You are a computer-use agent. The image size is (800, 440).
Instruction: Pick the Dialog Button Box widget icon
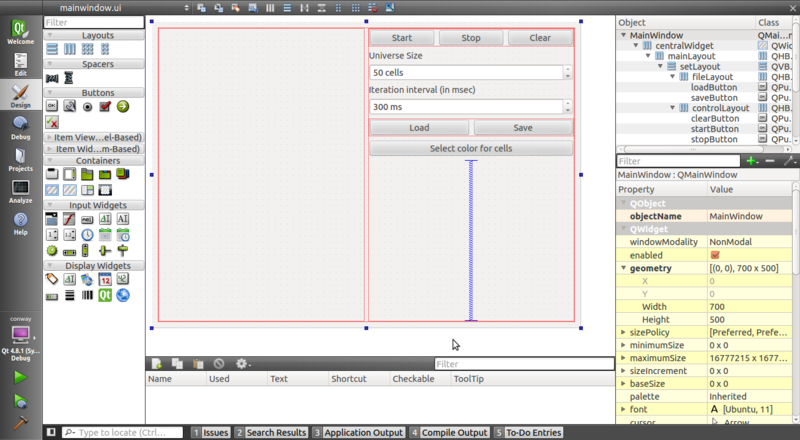[52, 122]
